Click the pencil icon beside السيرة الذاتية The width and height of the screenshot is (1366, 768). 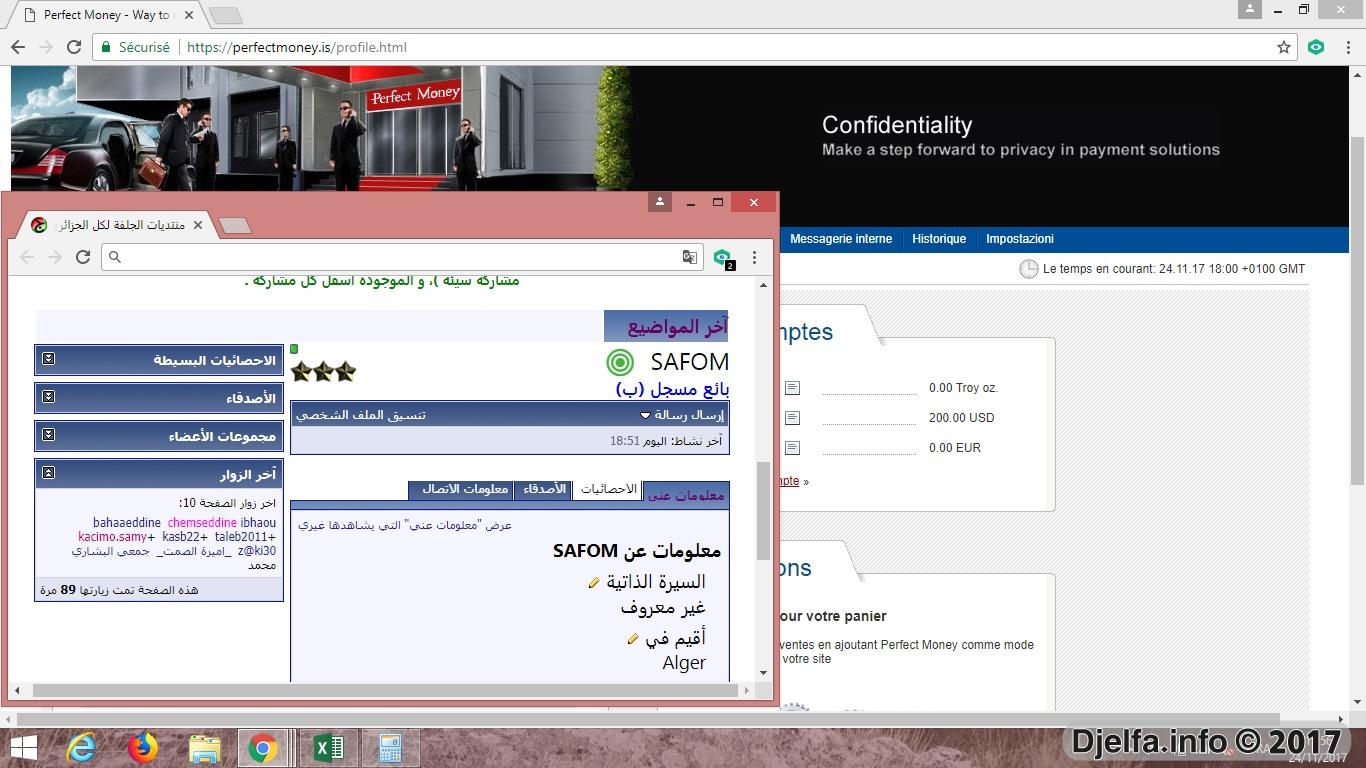pyautogui.click(x=594, y=582)
